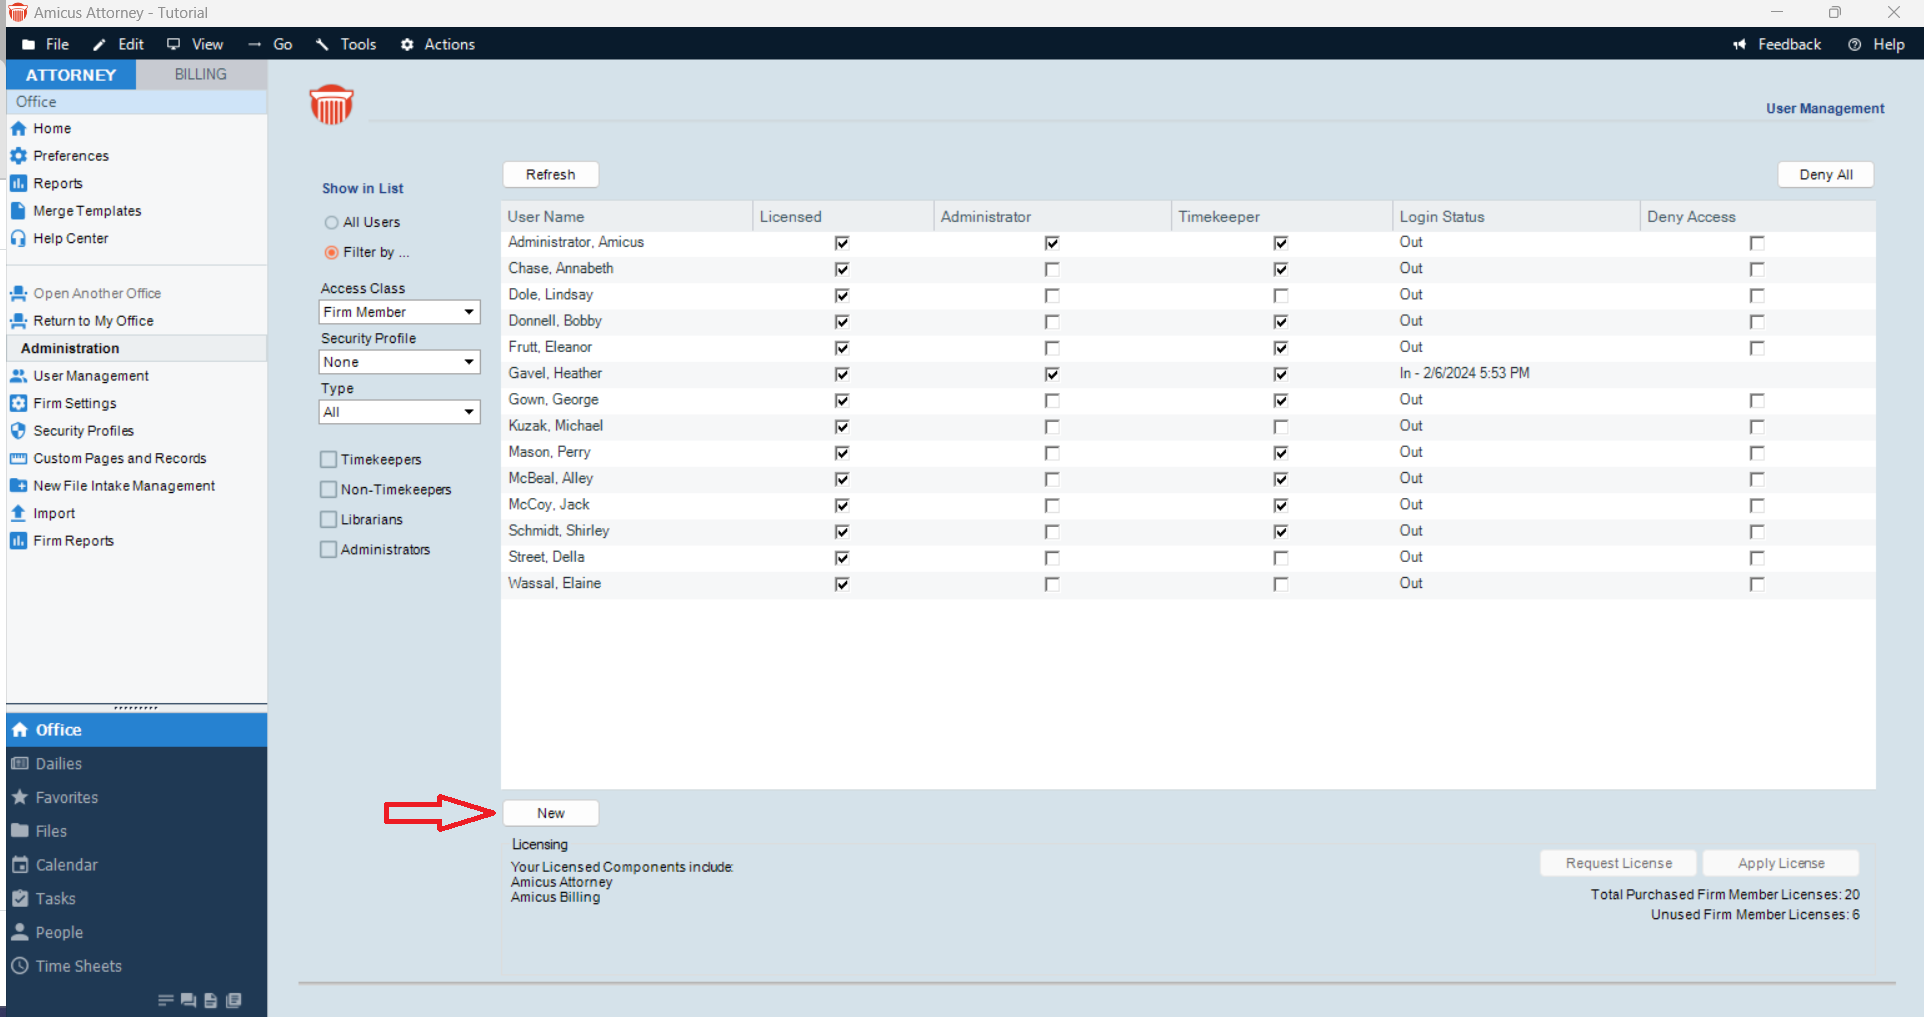Check the Librarians filter checkbox
Image resolution: width=1924 pixels, height=1017 pixels.
coord(328,520)
